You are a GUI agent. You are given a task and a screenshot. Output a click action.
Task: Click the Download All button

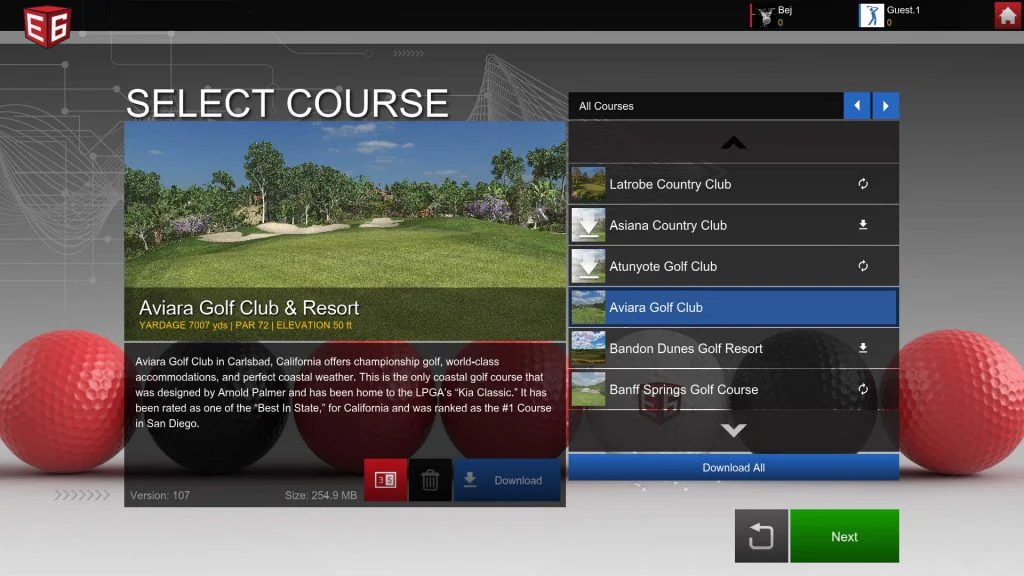(x=733, y=468)
